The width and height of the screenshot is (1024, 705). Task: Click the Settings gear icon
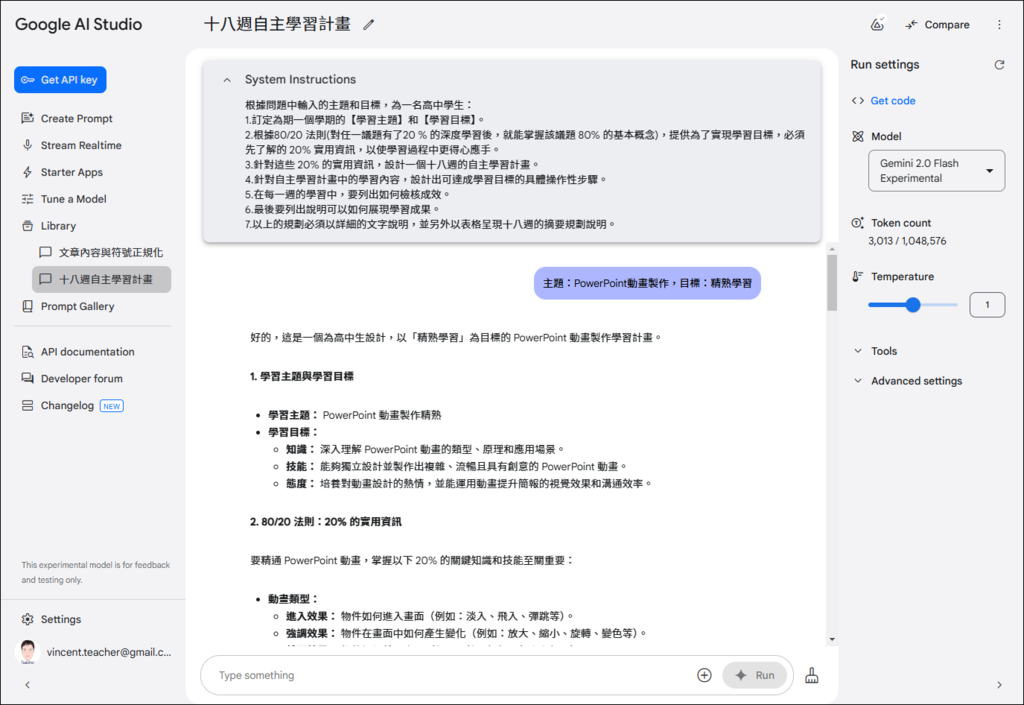pyautogui.click(x=27, y=619)
